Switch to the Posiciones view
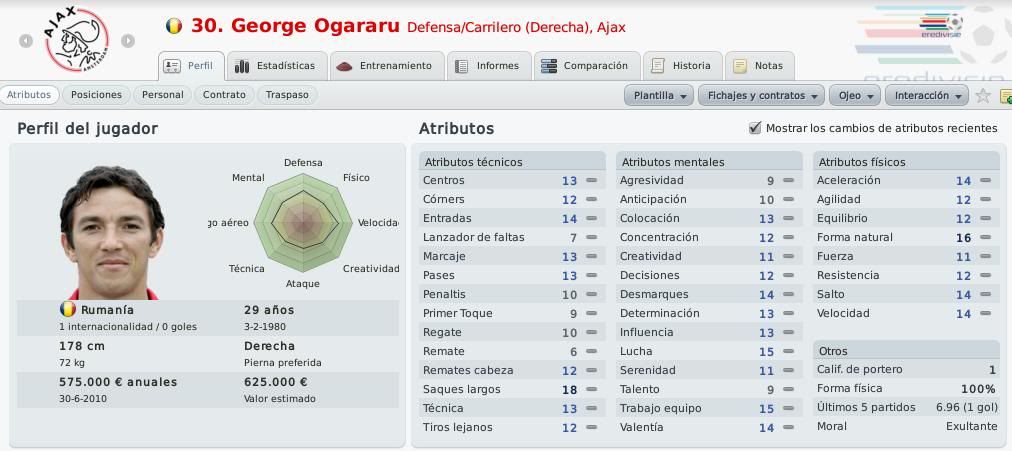 [x=96, y=95]
